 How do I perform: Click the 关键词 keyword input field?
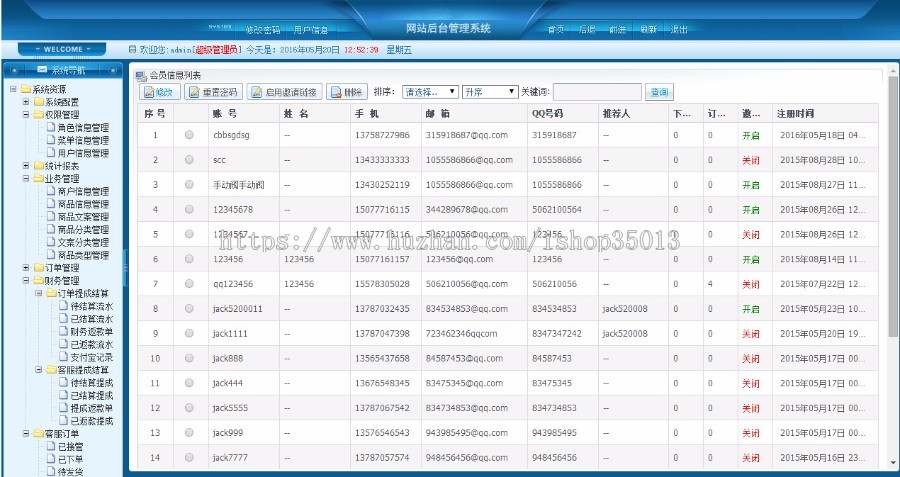pos(597,92)
